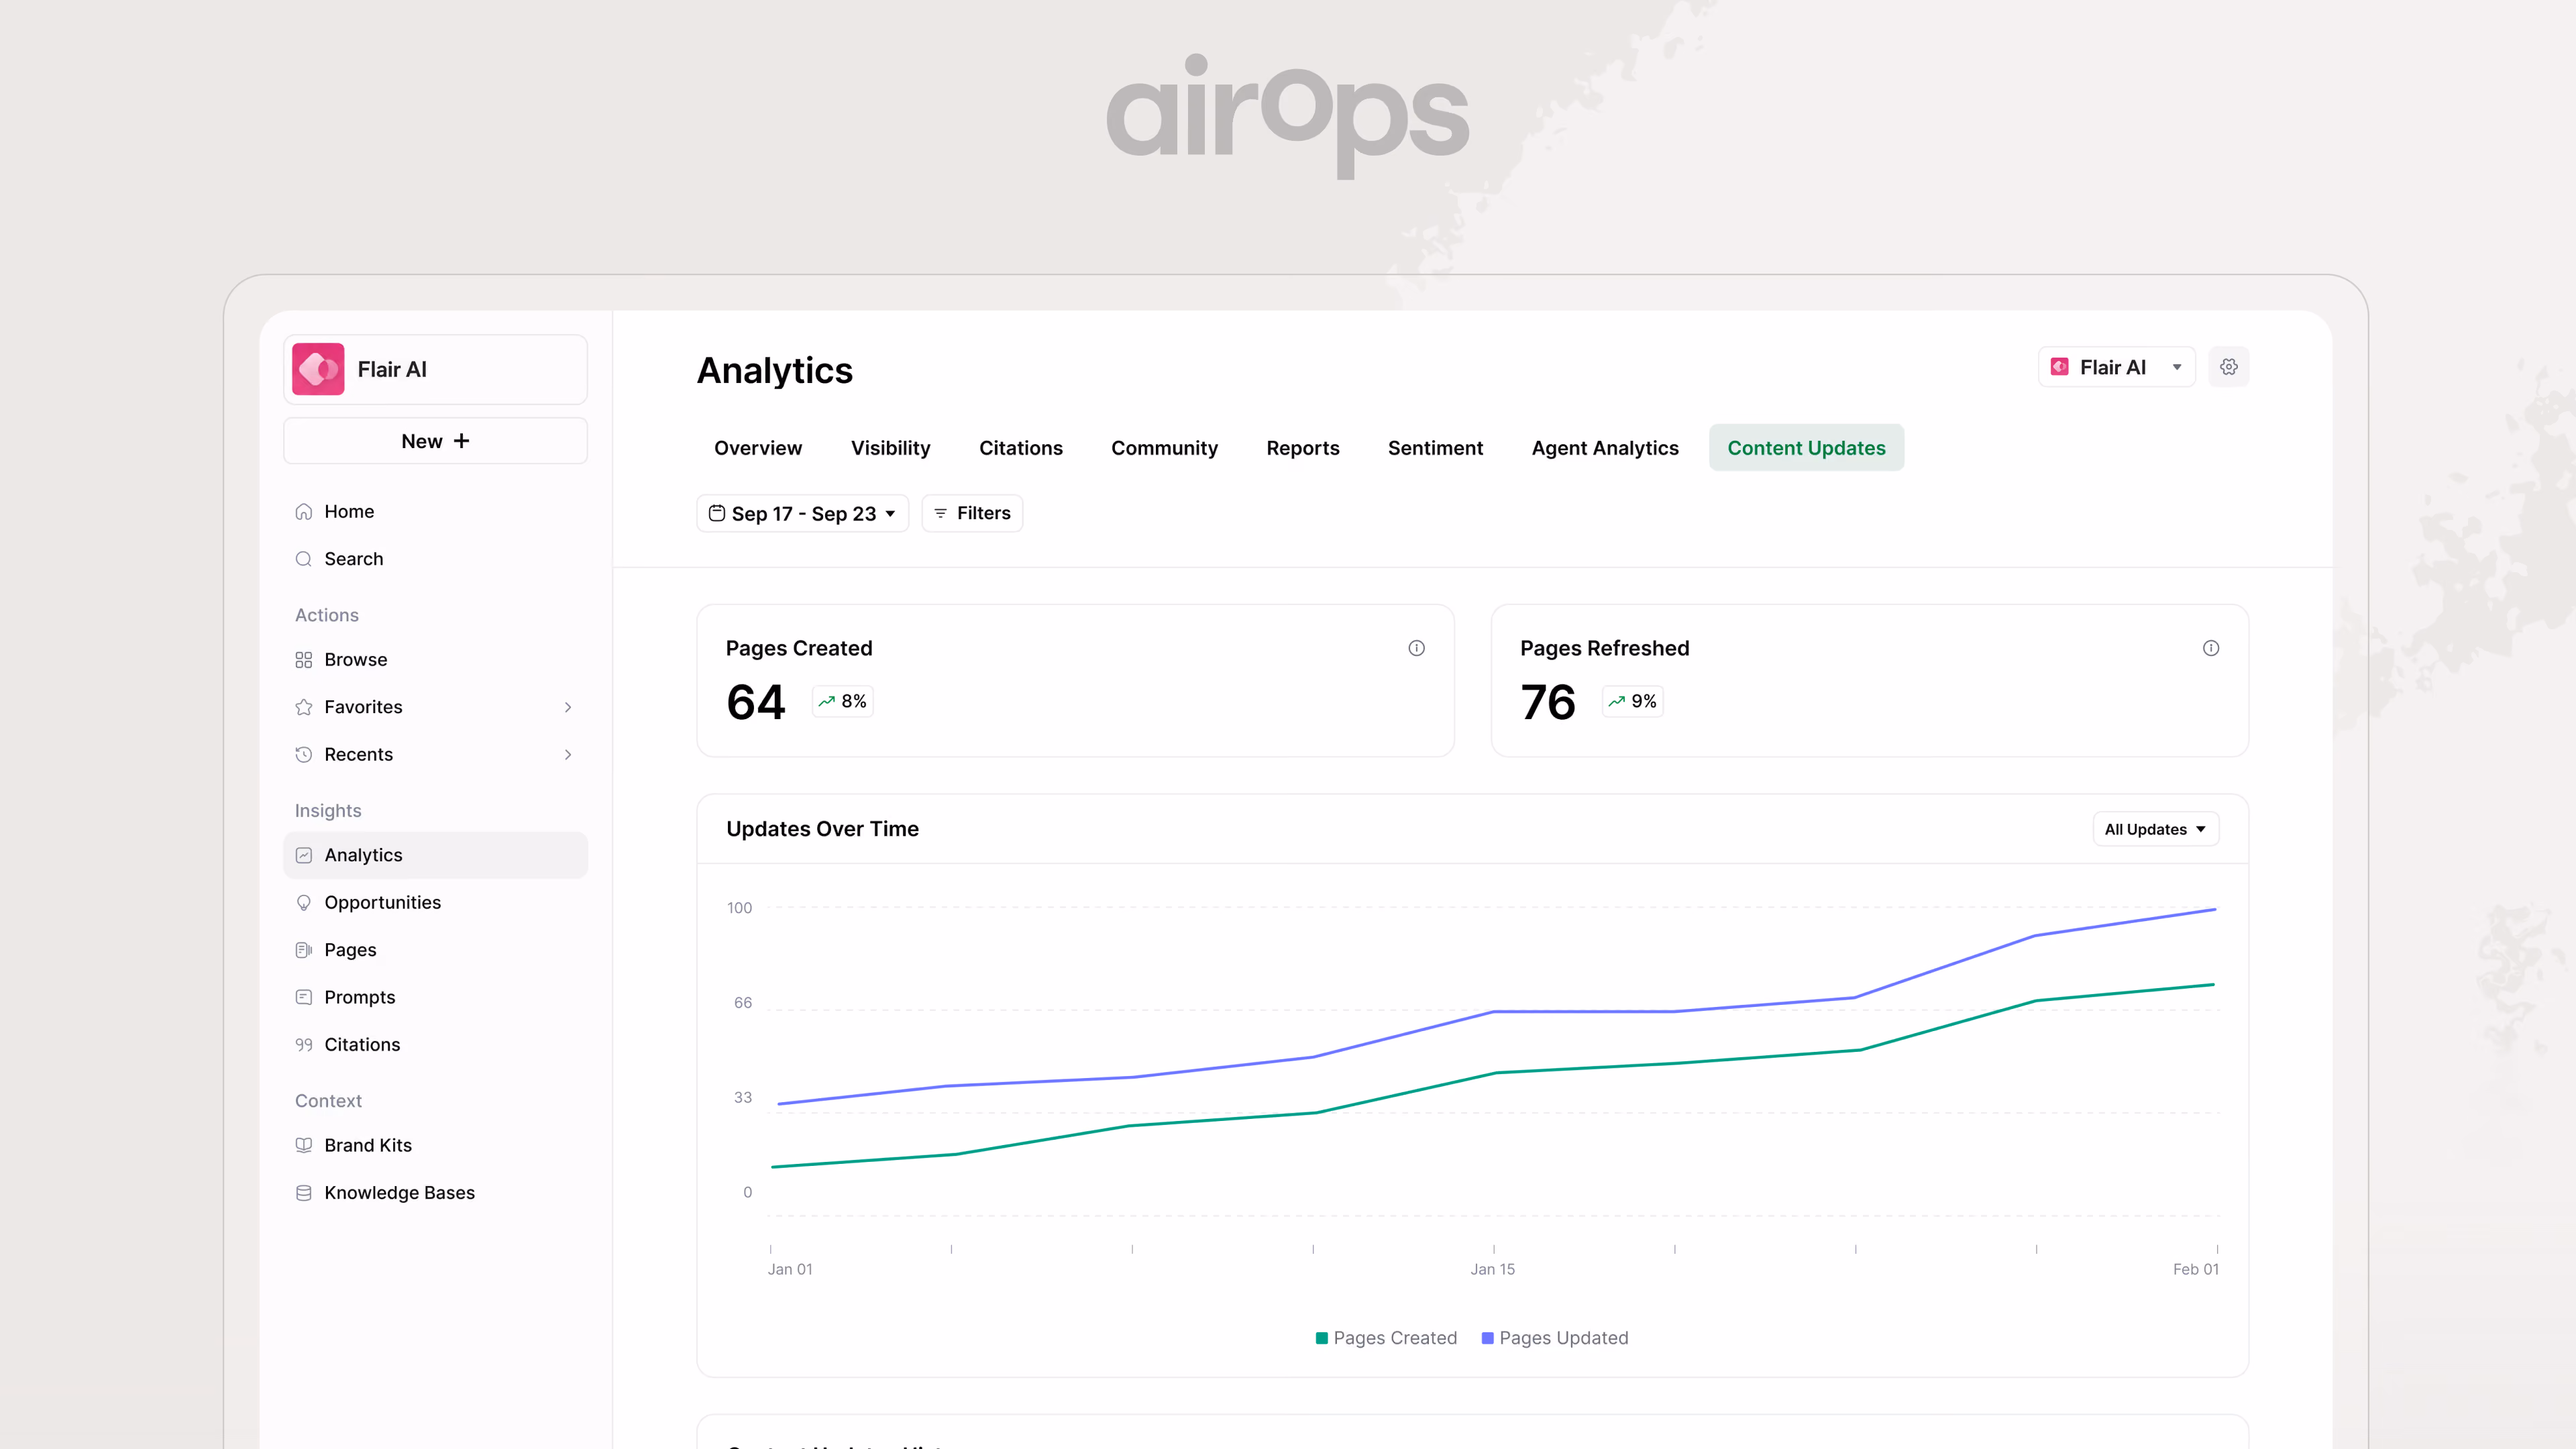This screenshot has height=1449, width=2576.
Task: Open Knowledge Bases under Context
Action: click(435, 1193)
